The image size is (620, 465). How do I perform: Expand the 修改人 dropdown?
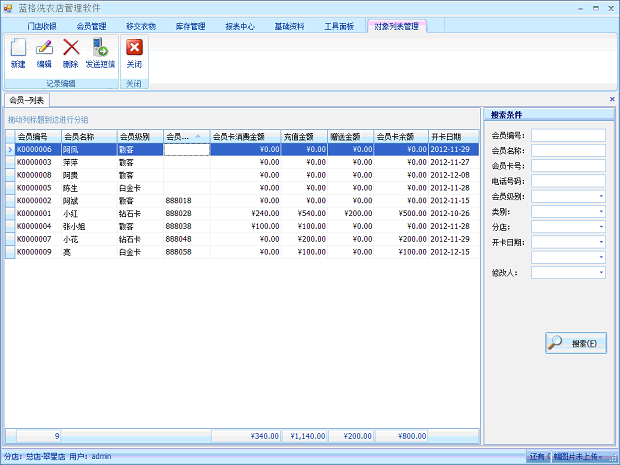pos(601,272)
